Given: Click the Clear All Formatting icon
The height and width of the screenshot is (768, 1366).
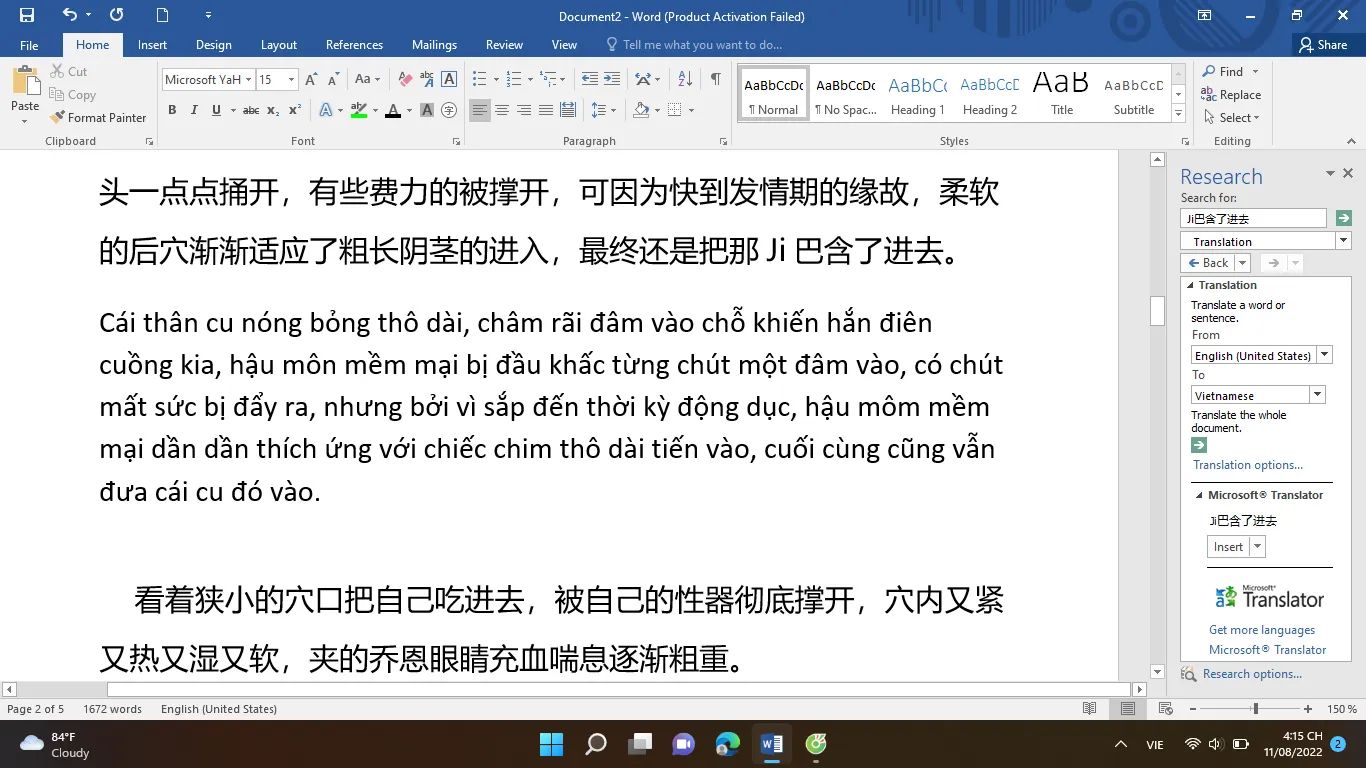Looking at the screenshot, I should pyautogui.click(x=405, y=79).
